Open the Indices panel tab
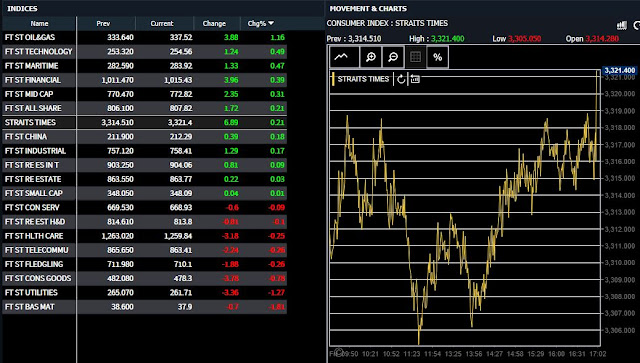The width and height of the screenshot is (640, 363). 22,9
